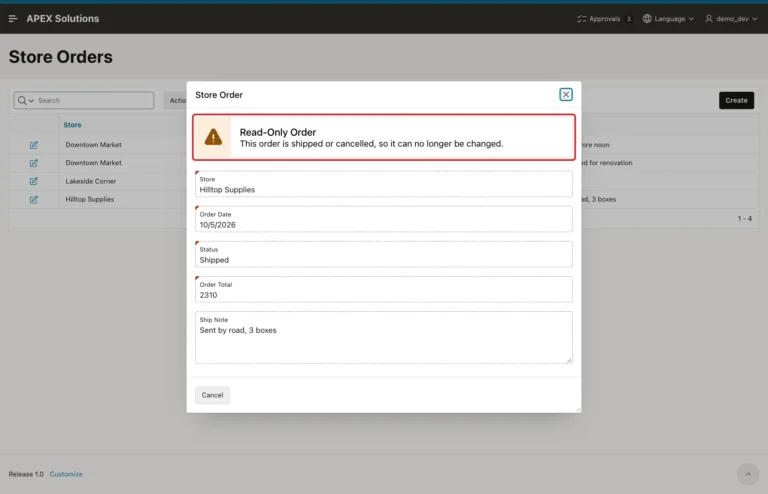Screen dimensions: 768x494
Task: Open the demo_dev user menu
Action: click(731, 19)
